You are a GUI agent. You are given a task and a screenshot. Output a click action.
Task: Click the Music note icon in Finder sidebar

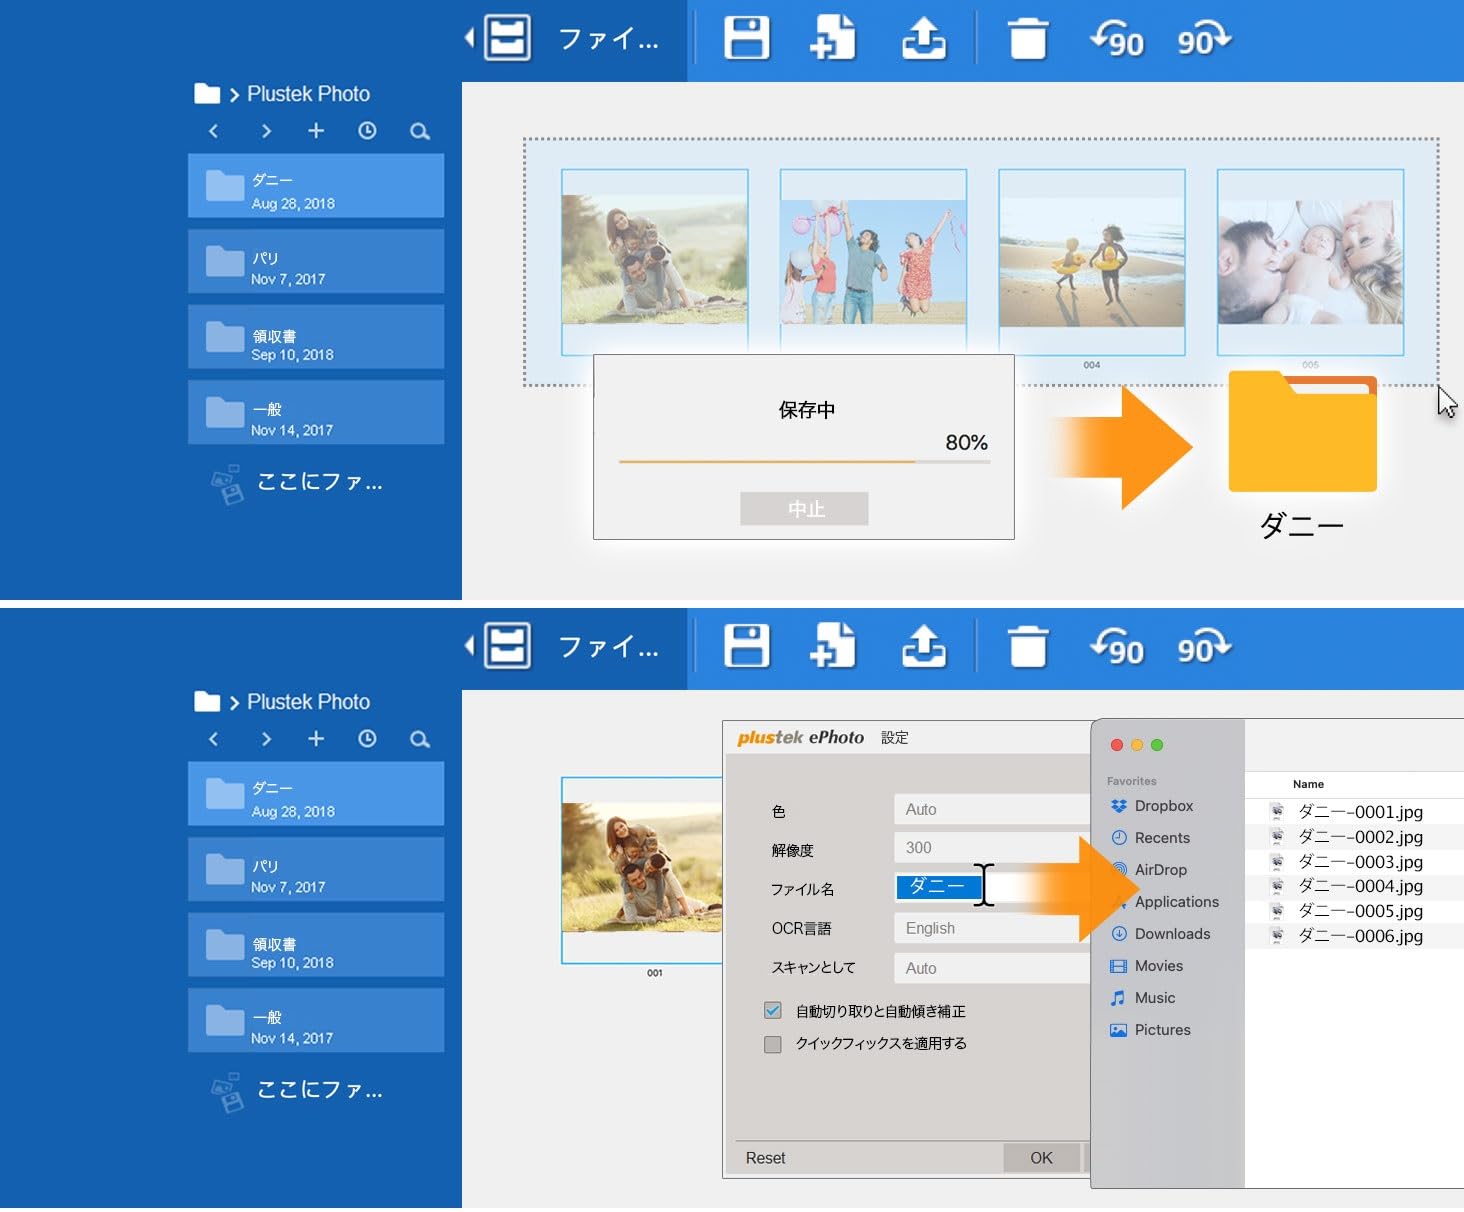click(1118, 998)
